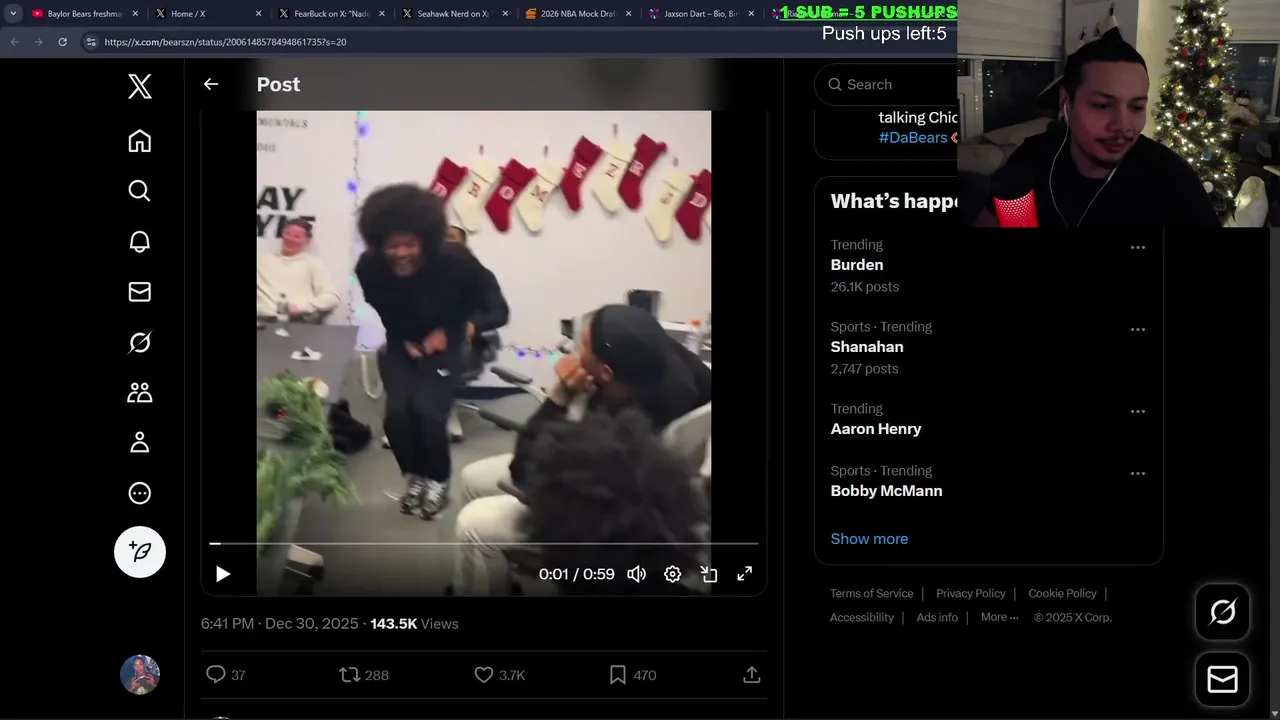Go back with the Post arrow
The height and width of the screenshot is (720, 1280).
211,84
